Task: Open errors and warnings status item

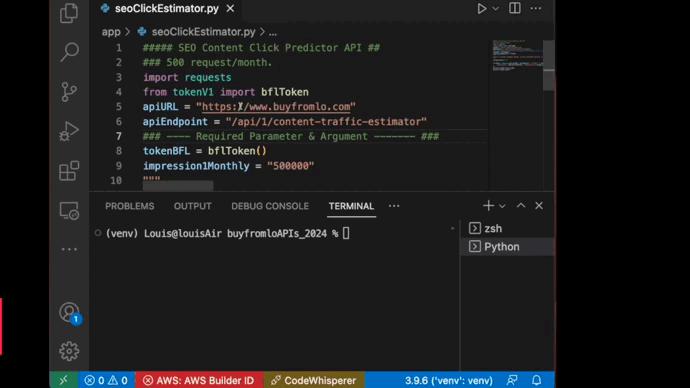Action: point(106,380)
